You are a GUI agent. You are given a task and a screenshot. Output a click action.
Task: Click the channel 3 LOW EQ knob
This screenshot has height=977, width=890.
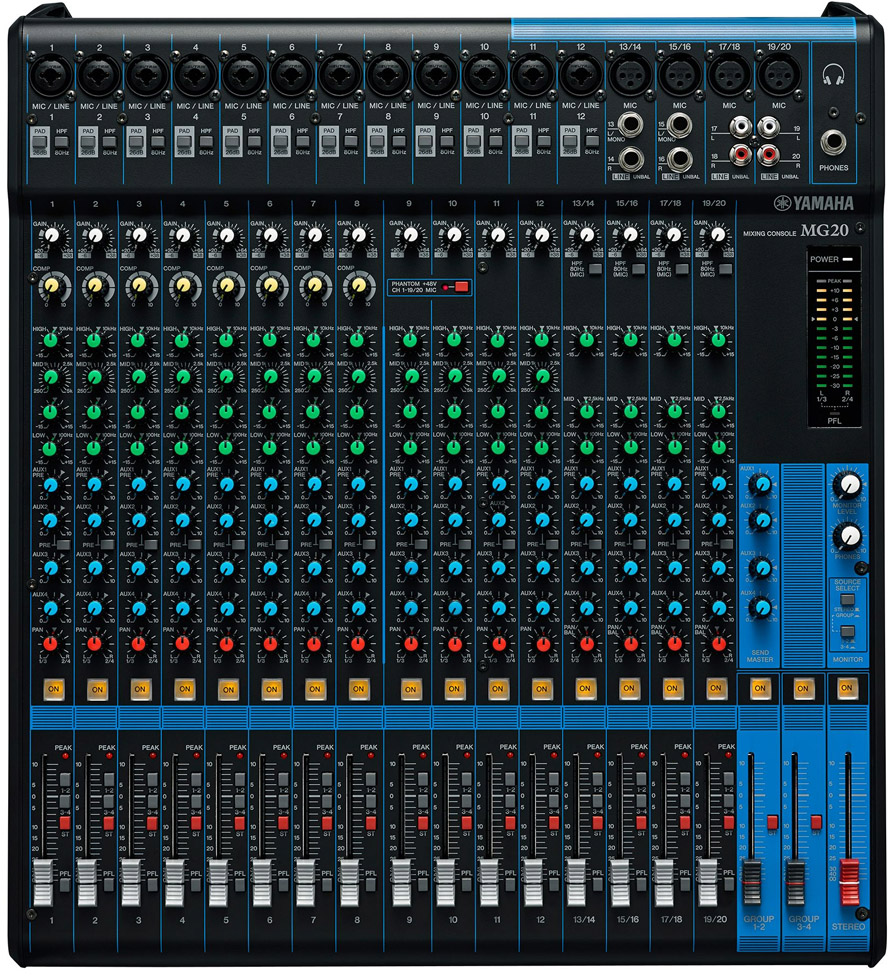[138, 448]
